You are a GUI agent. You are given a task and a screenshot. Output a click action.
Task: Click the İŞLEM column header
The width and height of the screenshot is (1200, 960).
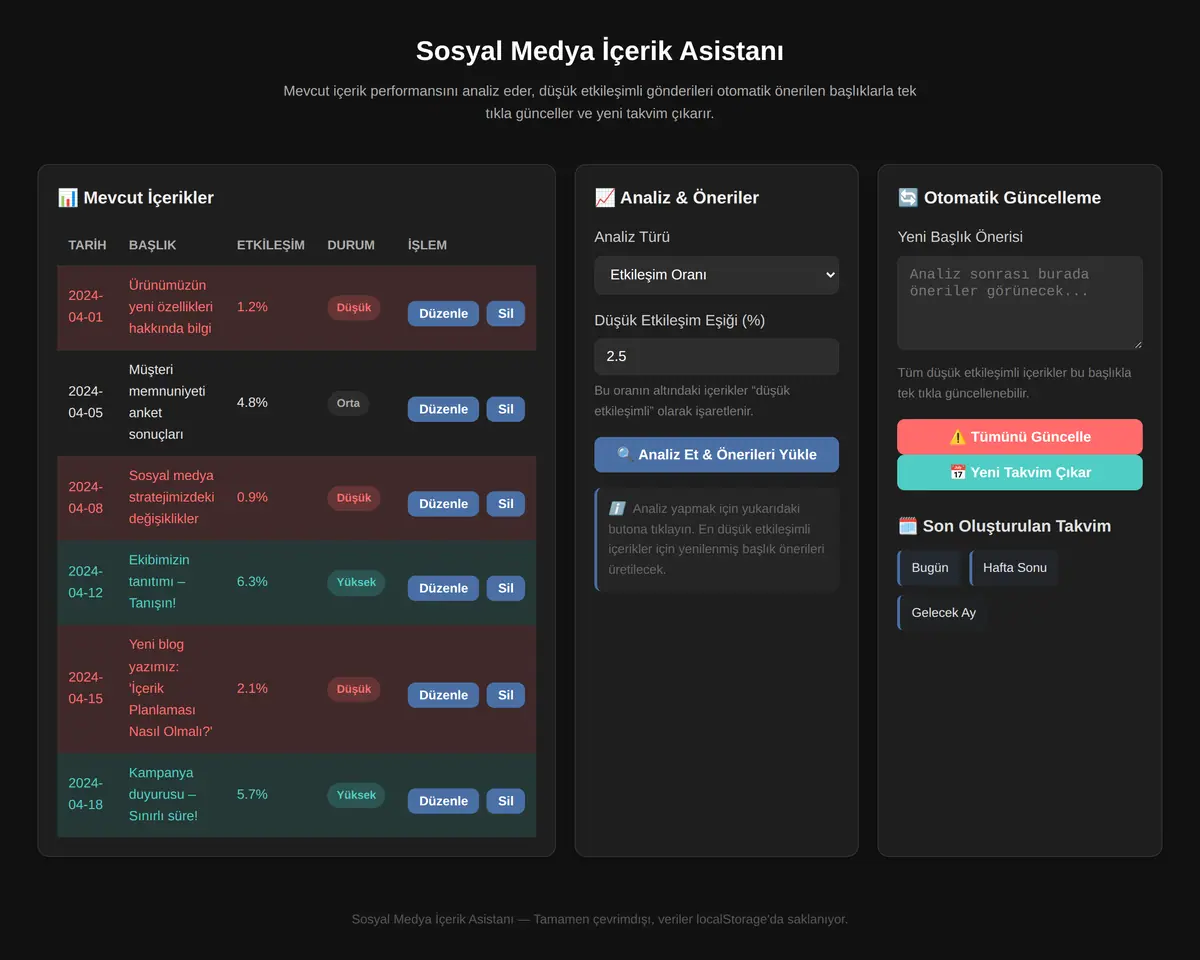point(427,245)
